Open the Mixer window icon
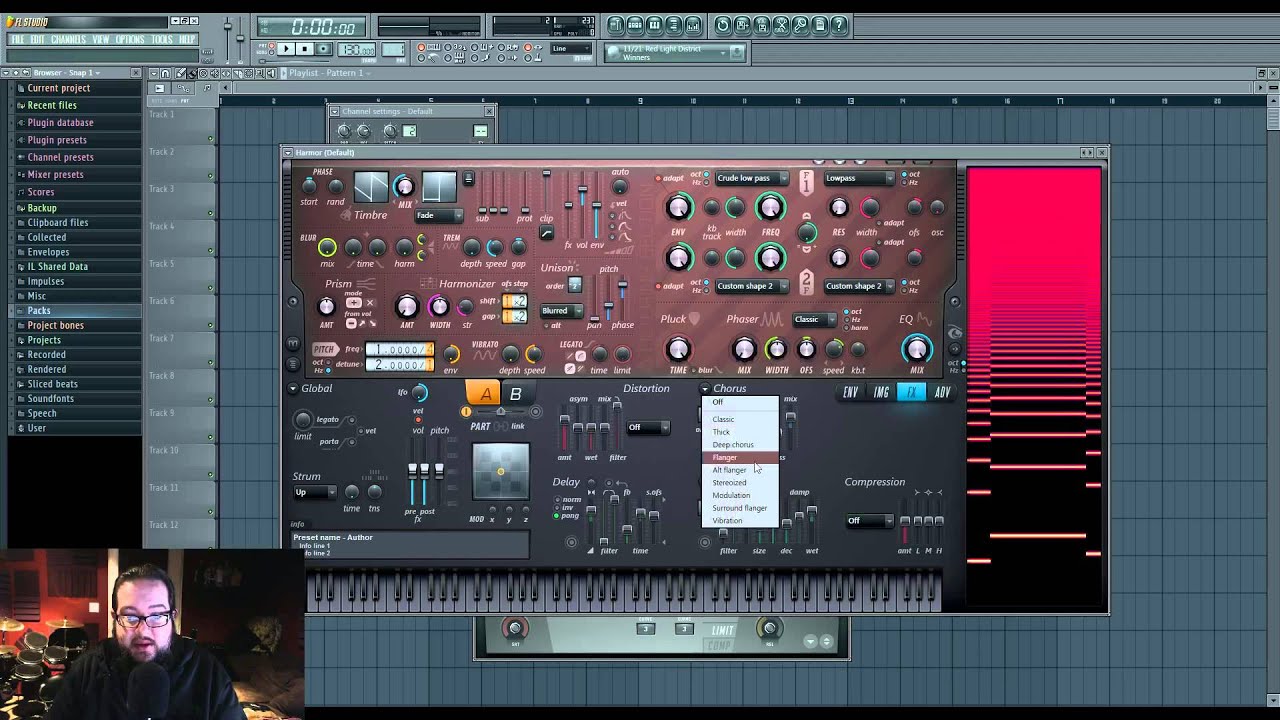Image resolution: width=1280 pixels, height=720 pixels. tap(694, 25)
